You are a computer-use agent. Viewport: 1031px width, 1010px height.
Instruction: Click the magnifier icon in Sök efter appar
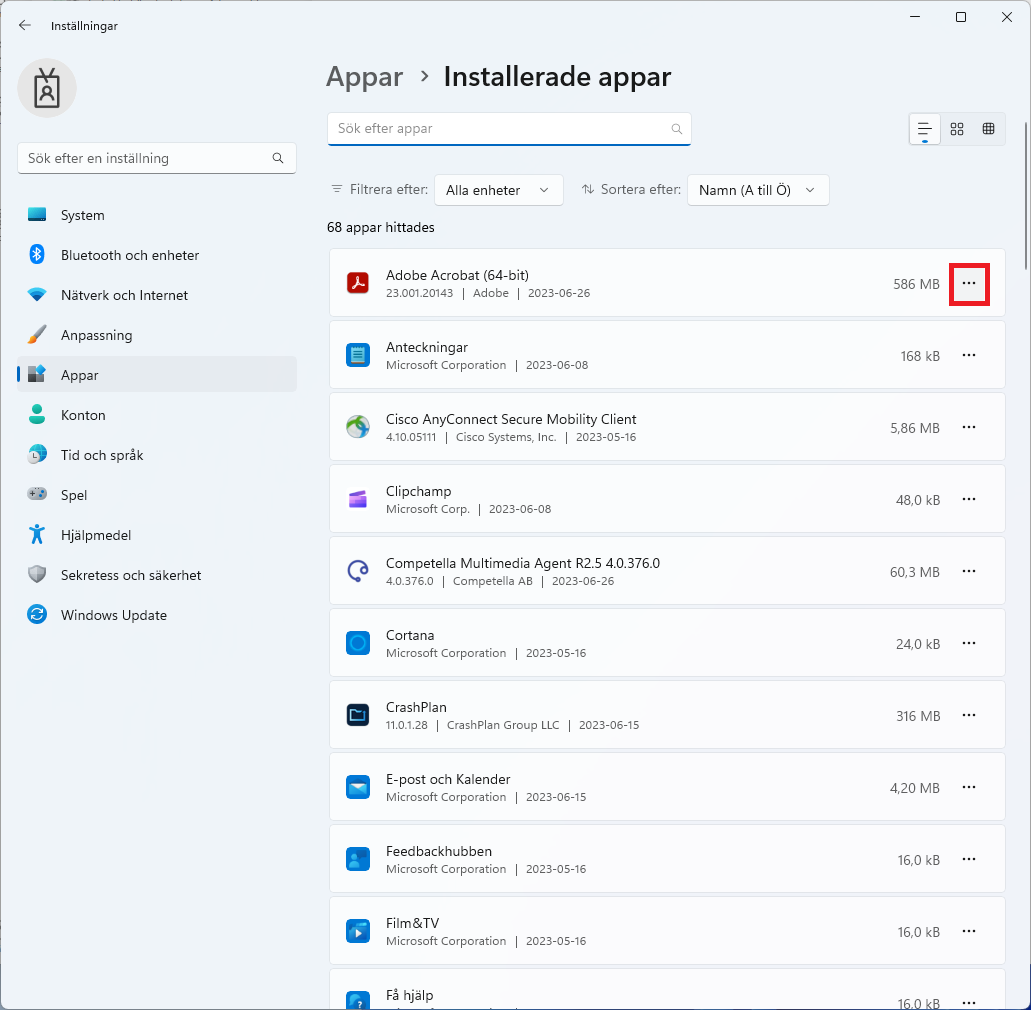click(677, 129)
